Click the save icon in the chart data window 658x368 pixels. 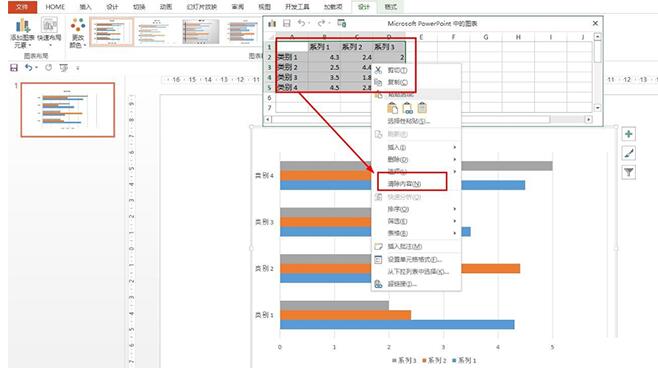click(x=287, y=23)
